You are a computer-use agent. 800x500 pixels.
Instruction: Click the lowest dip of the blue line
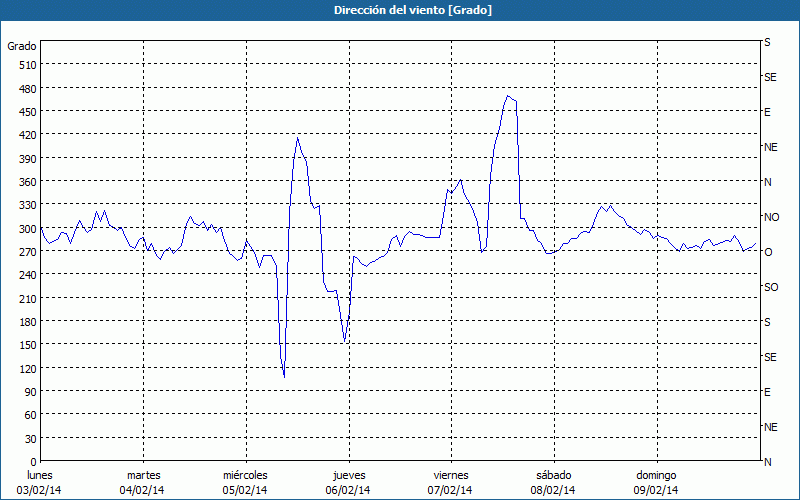click(284, 376)
